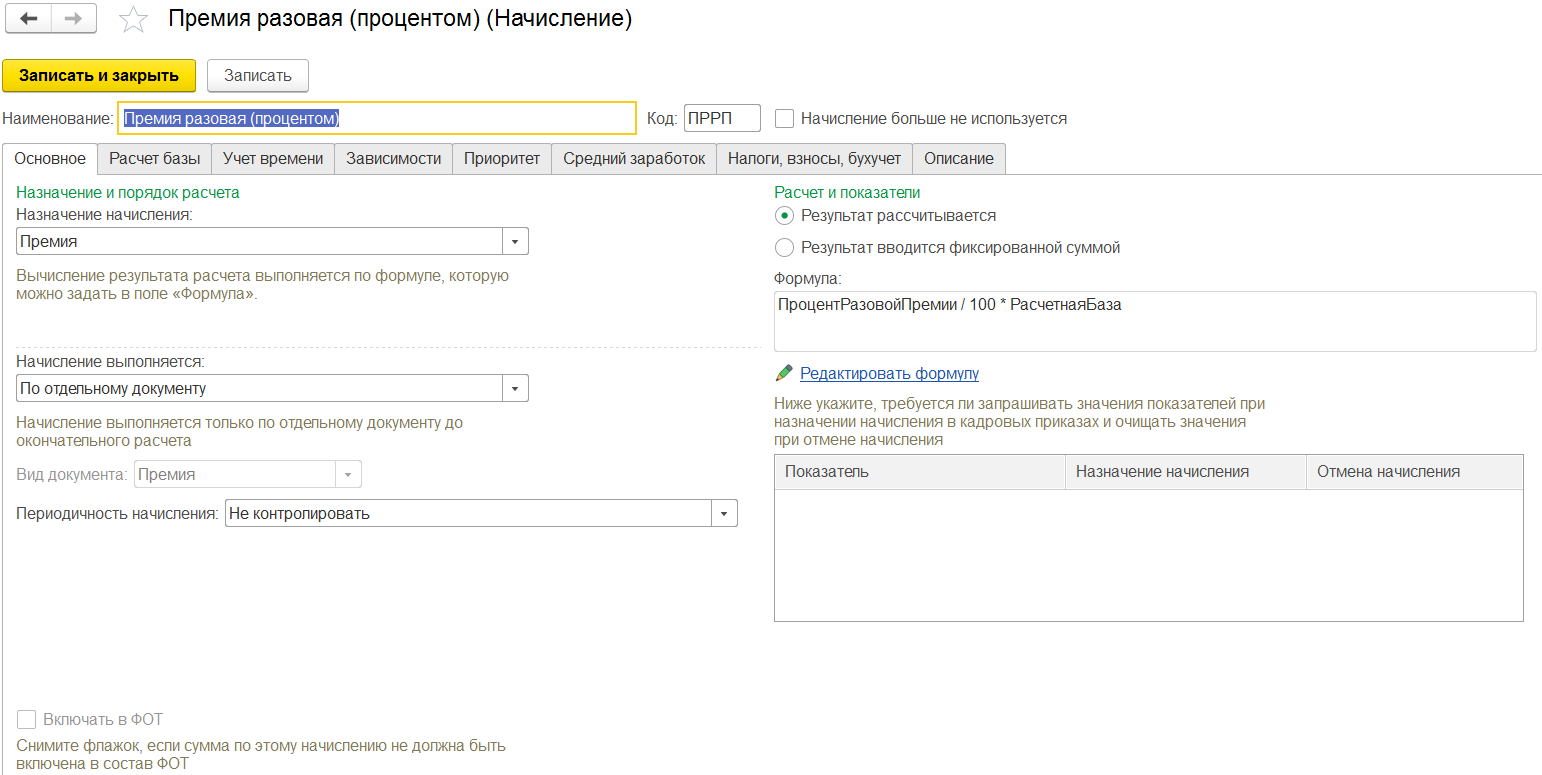1542x775 pixels.
Task: Select 'Результат вводится фиксированной суммой' option
Action: [785, 248]
